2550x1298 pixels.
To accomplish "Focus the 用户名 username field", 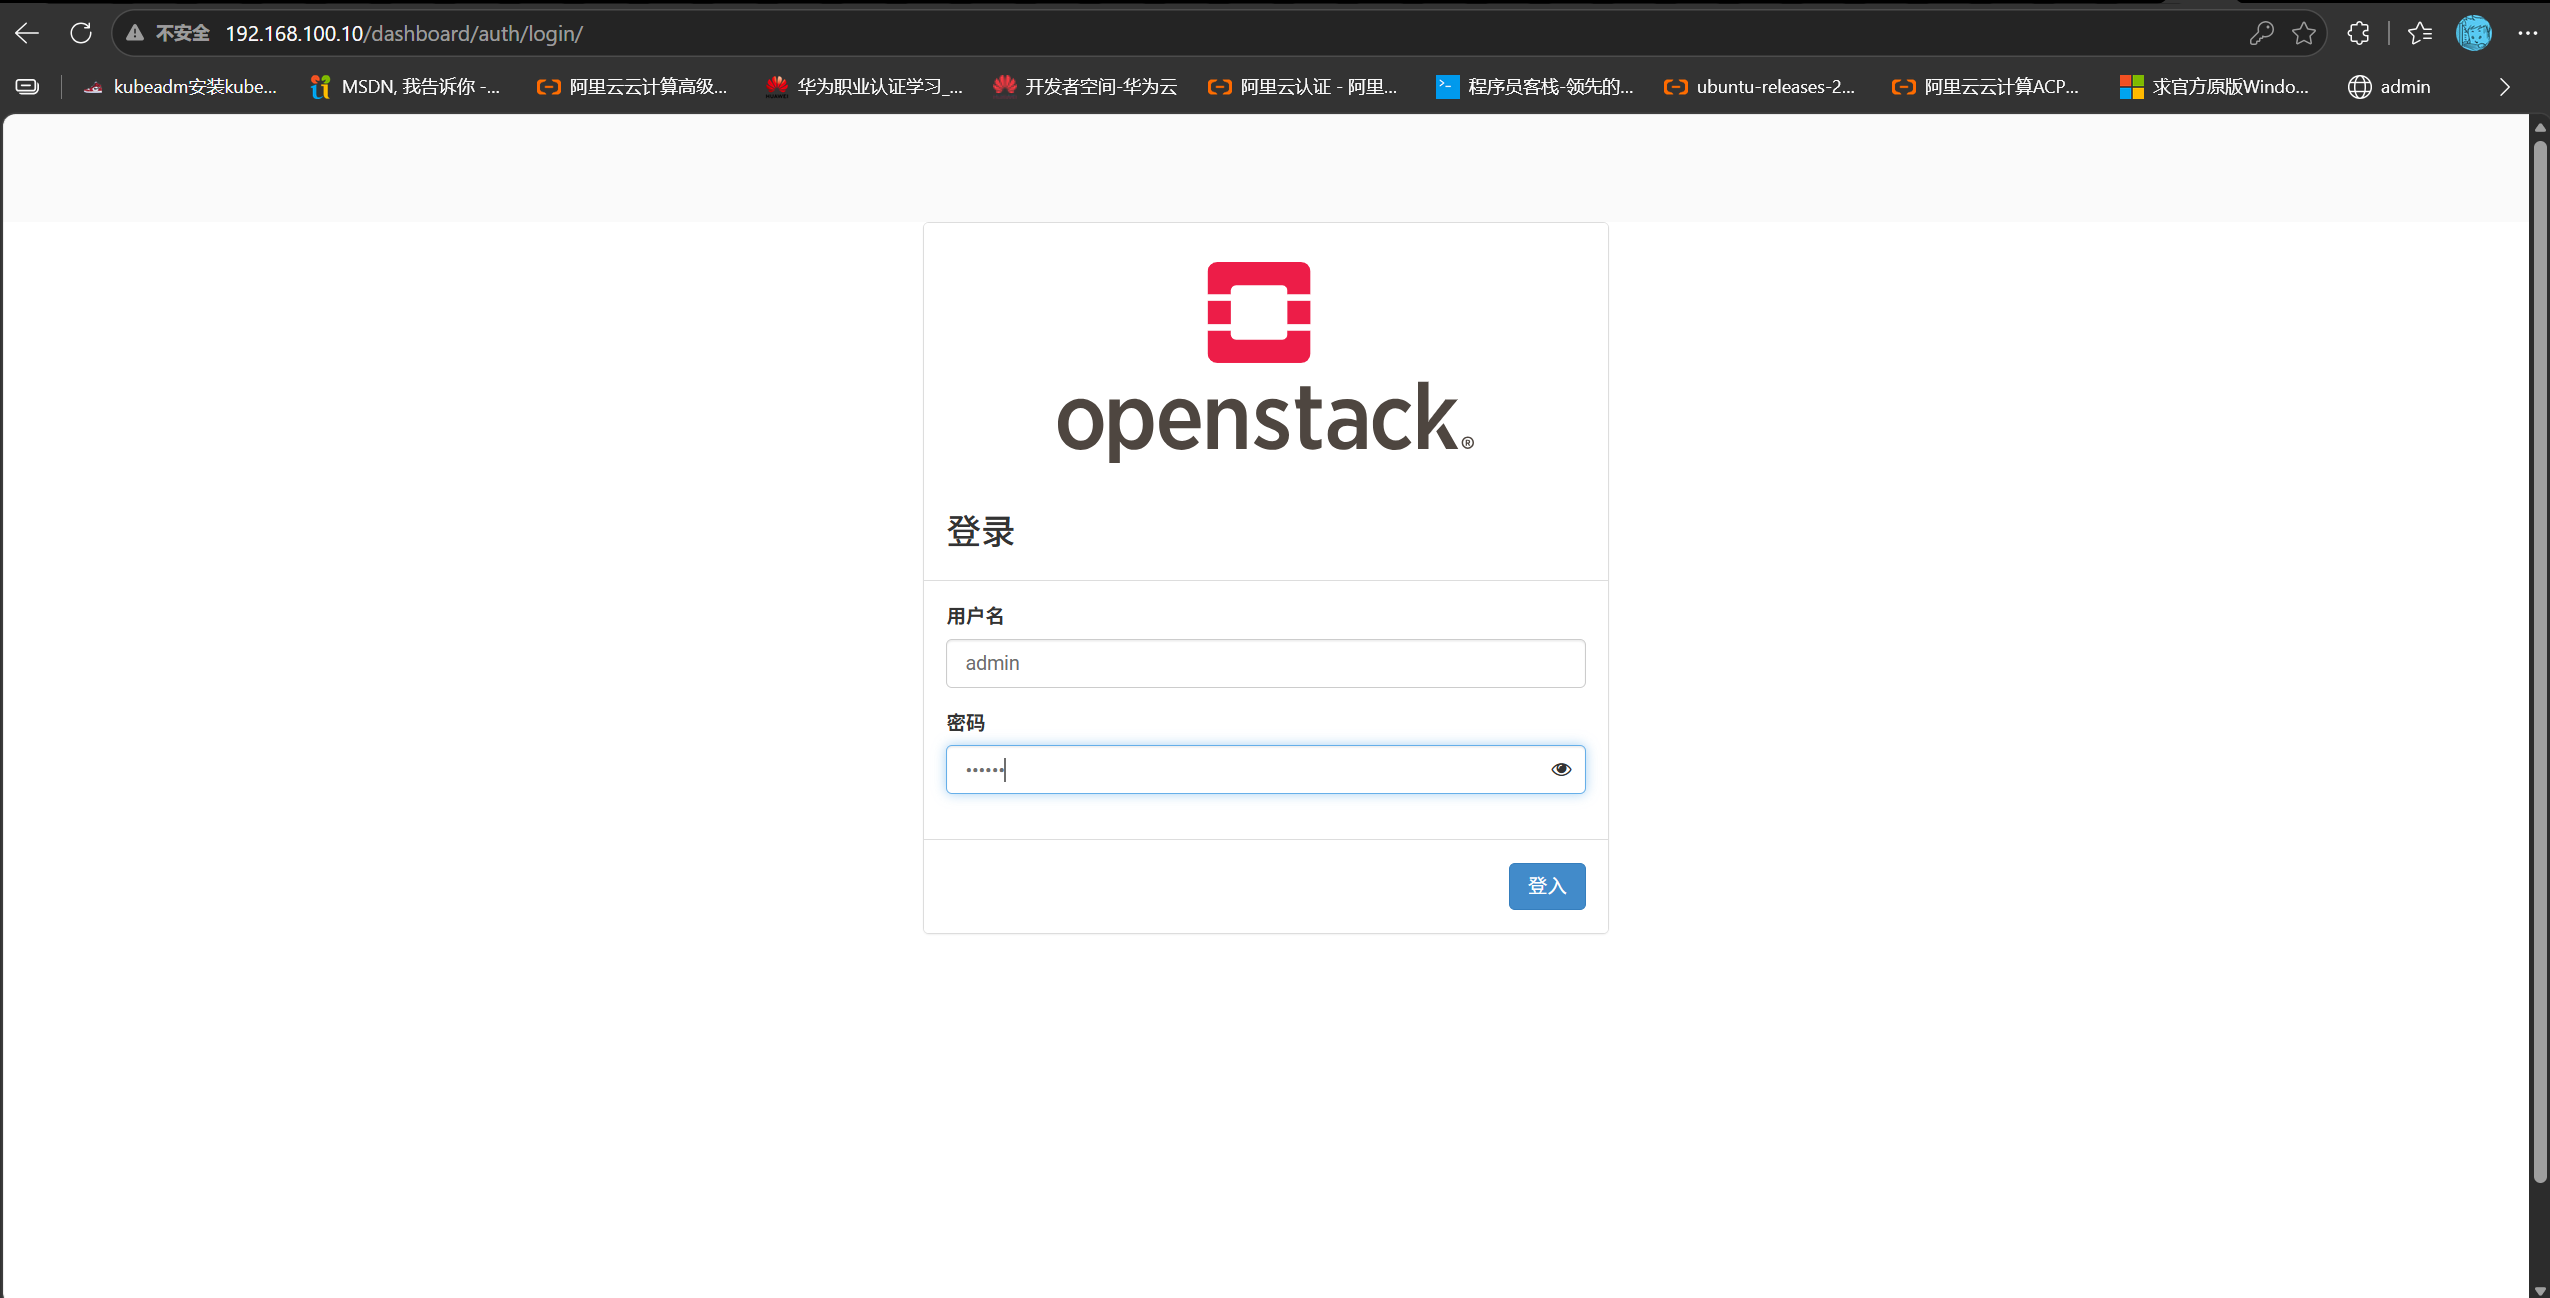I will click(1265, 663).
